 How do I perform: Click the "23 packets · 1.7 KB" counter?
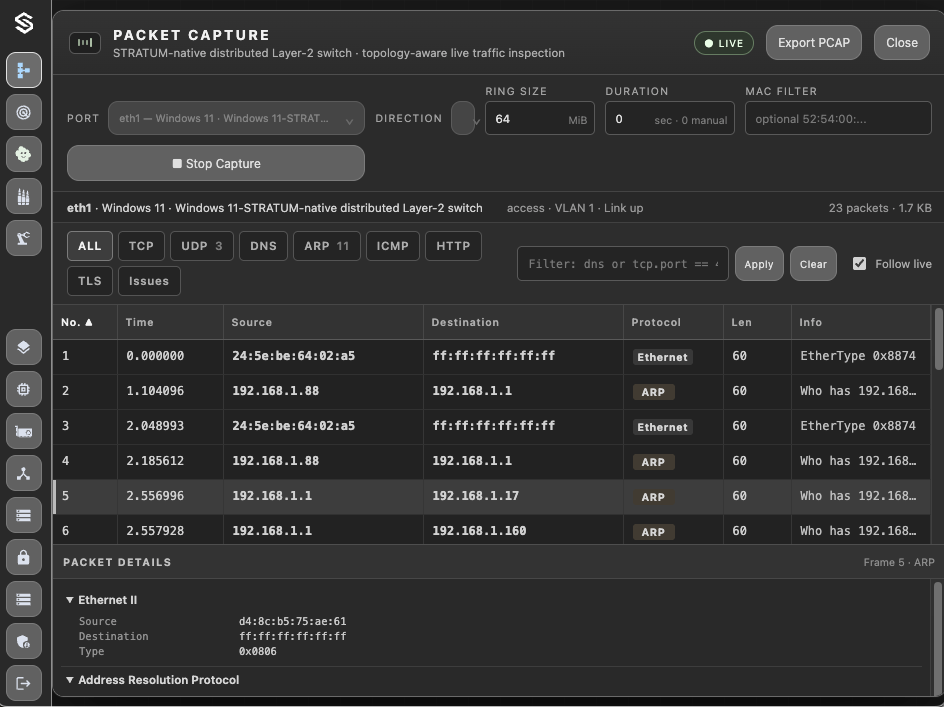point(880,208)
